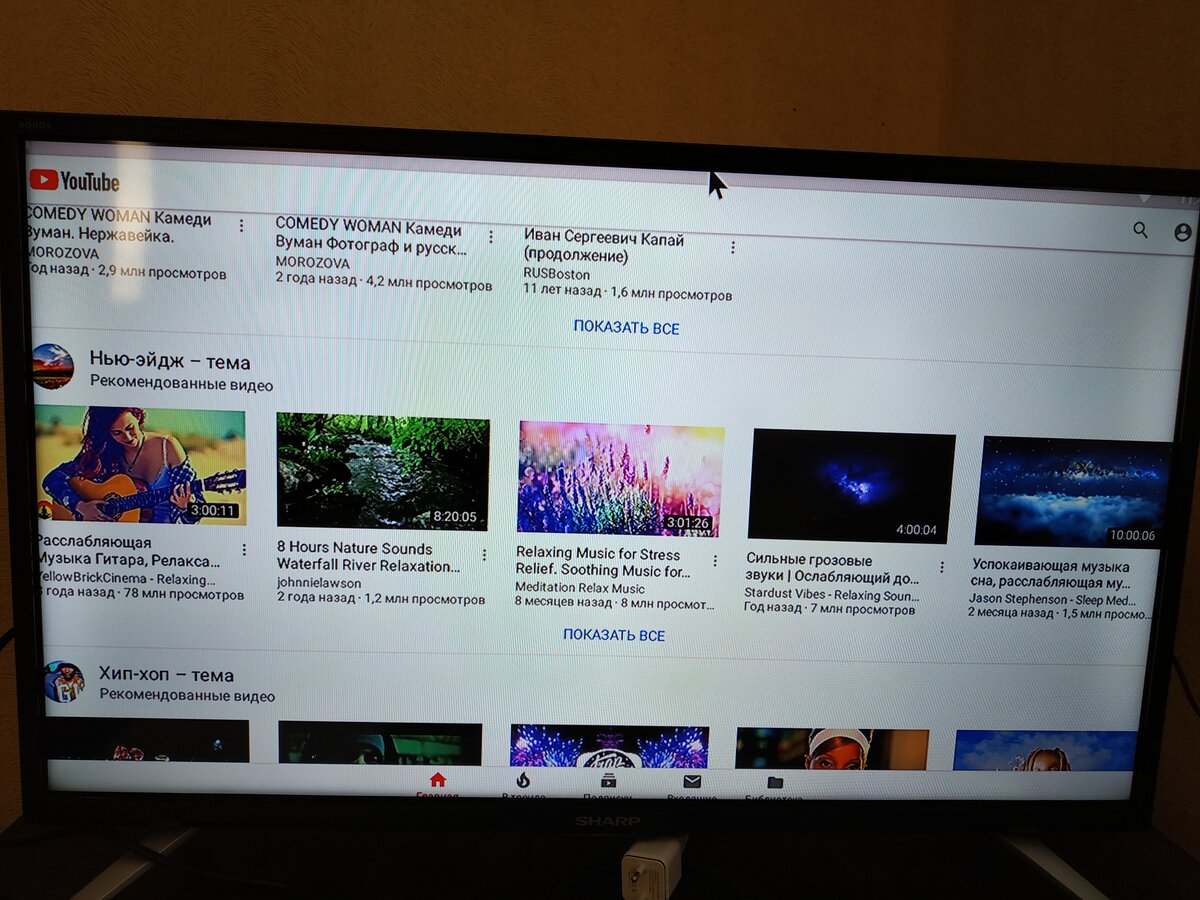This screenshot has height=900, width=1200.
Task: Open the Хип-хоп topic channel avatar
Action: (63, 681)
